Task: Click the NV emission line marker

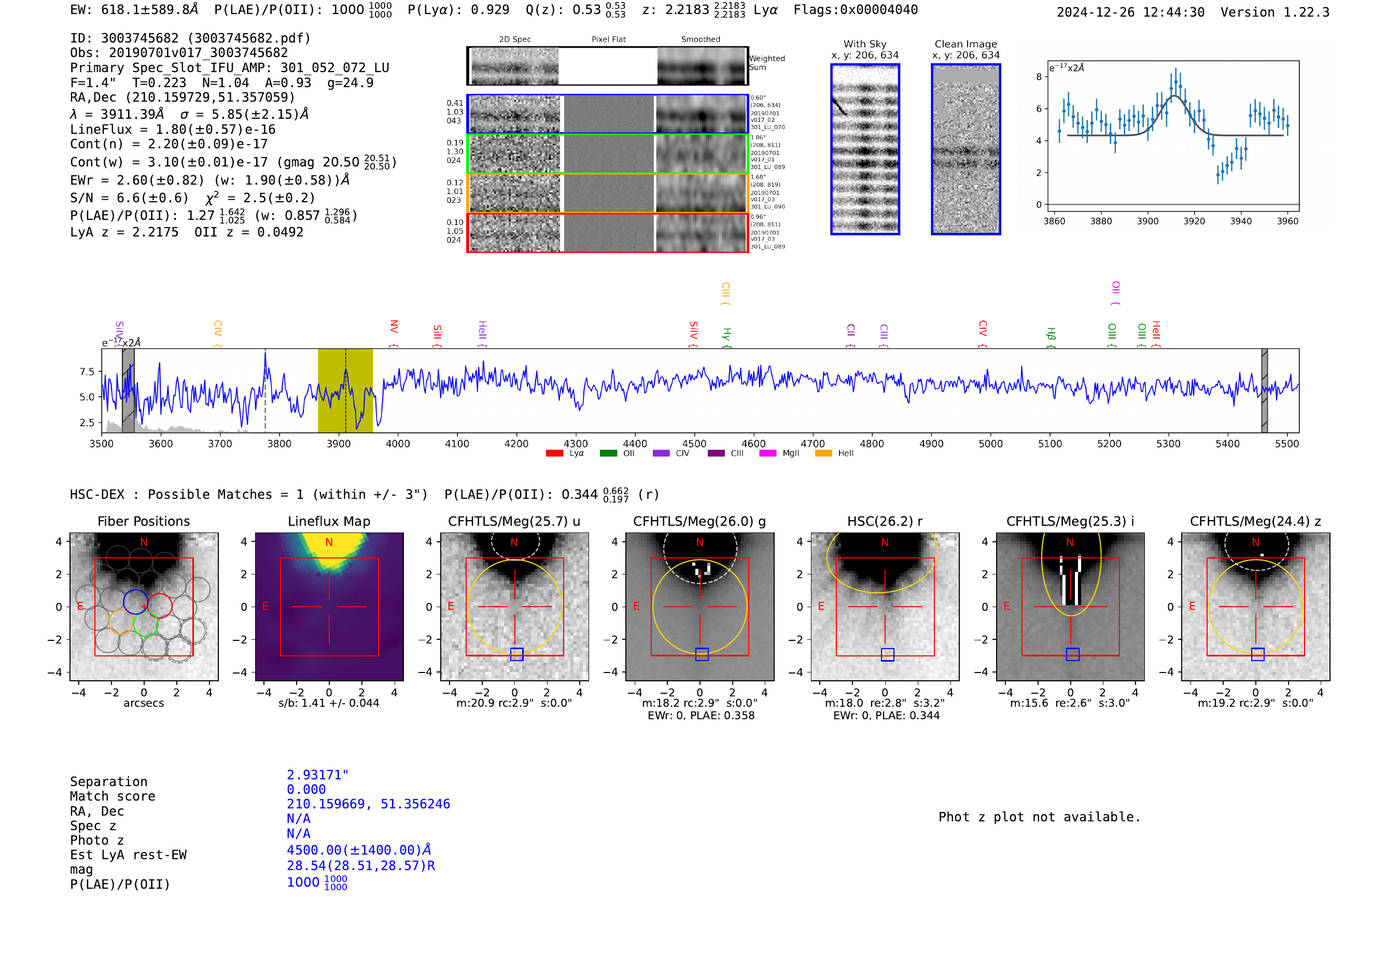Action: 394,333
